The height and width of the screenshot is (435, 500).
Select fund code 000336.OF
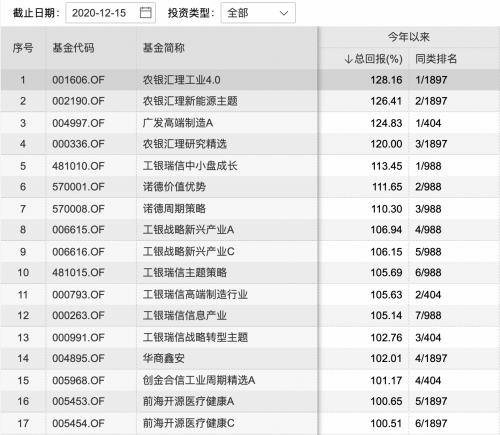[x=78, y=144]
